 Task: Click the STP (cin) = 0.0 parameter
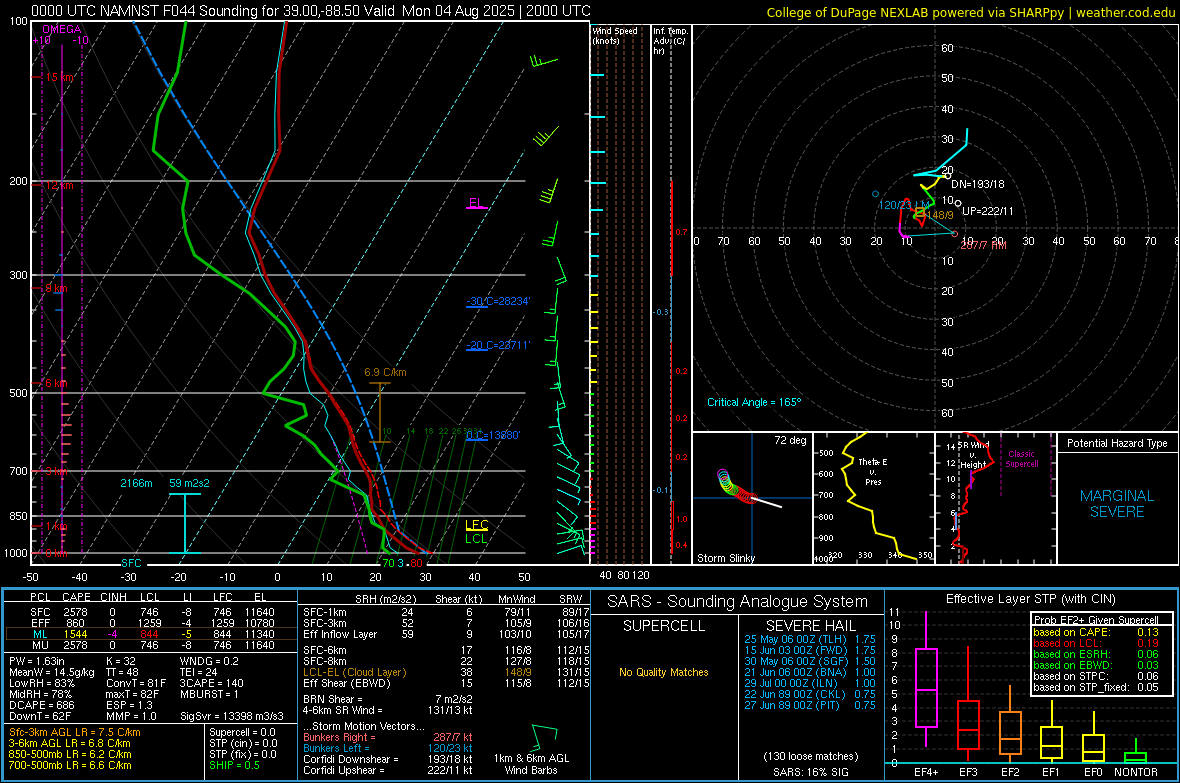[x=242, y=743]
